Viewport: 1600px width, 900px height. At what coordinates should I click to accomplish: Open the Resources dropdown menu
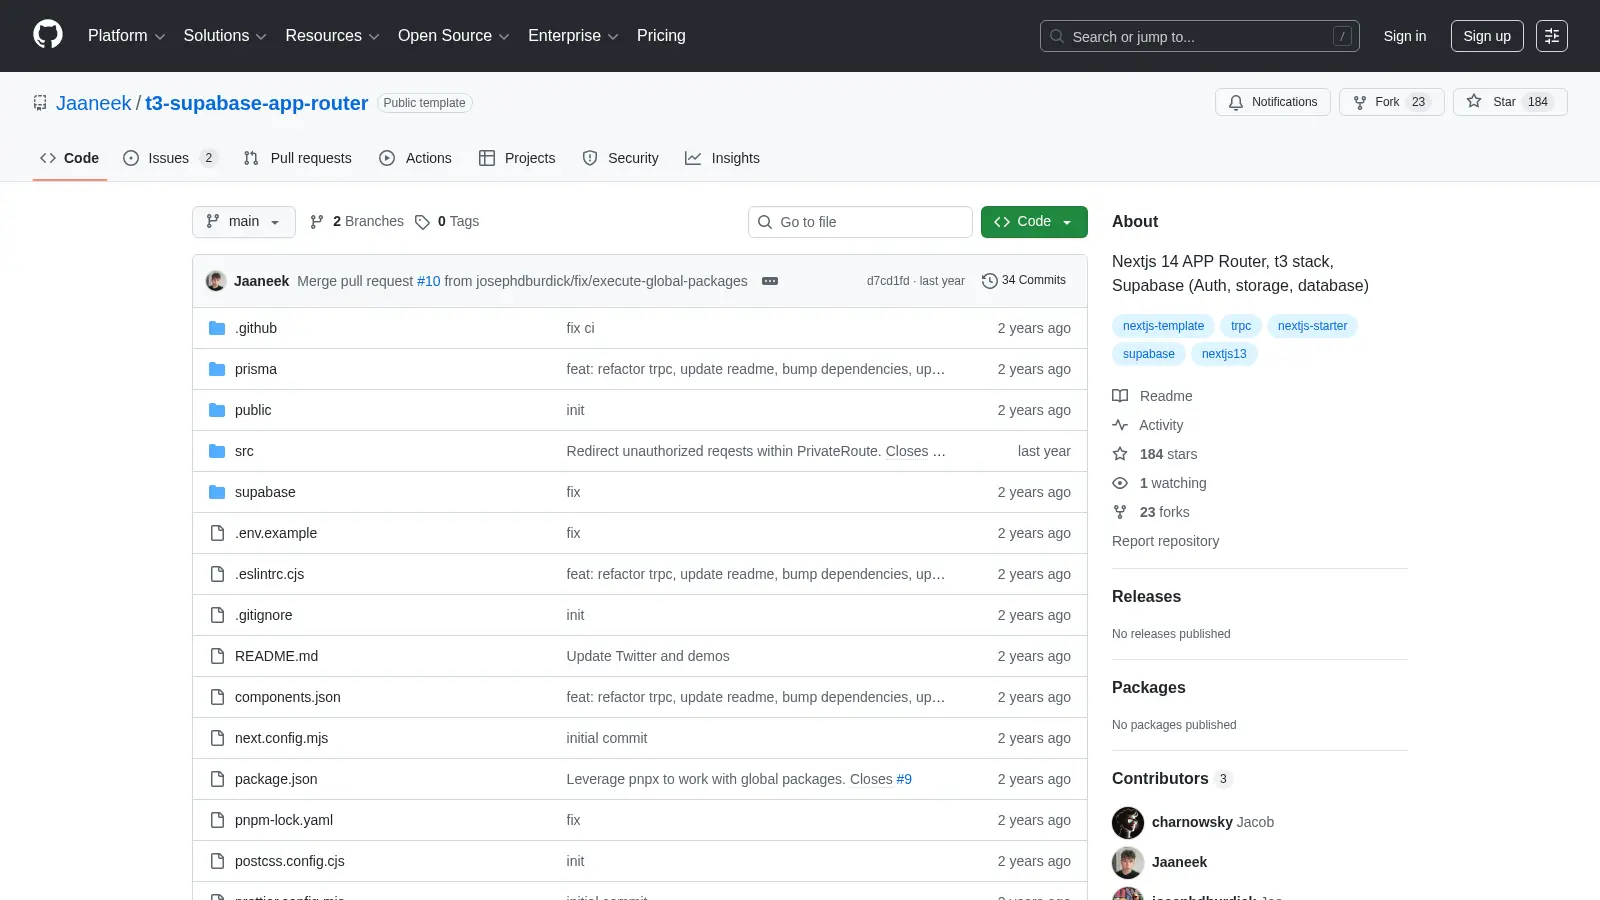(332, 36)
